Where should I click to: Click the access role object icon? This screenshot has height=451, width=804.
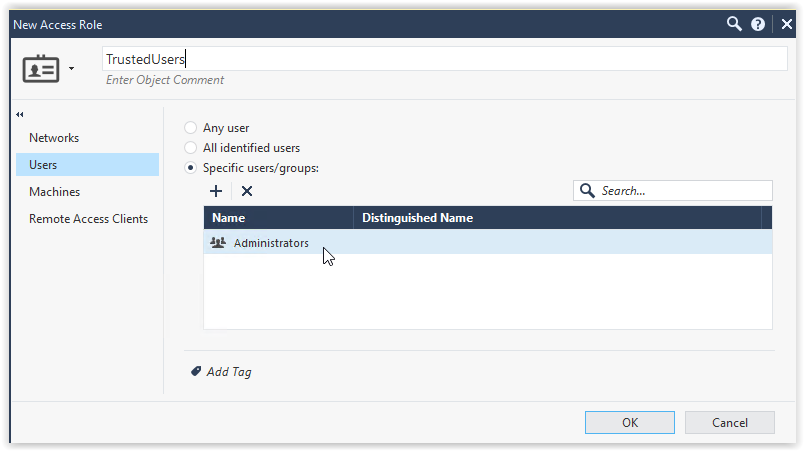point(41,69)
